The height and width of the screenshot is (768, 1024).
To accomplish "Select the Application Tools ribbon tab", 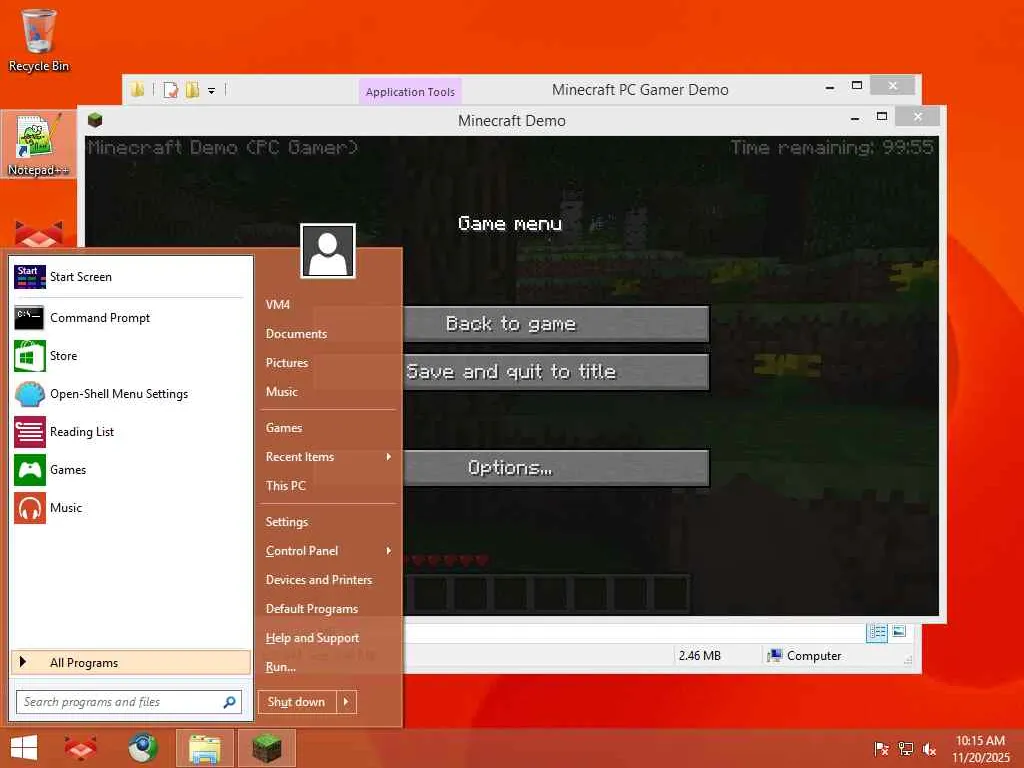I will (x=410, y=92).
